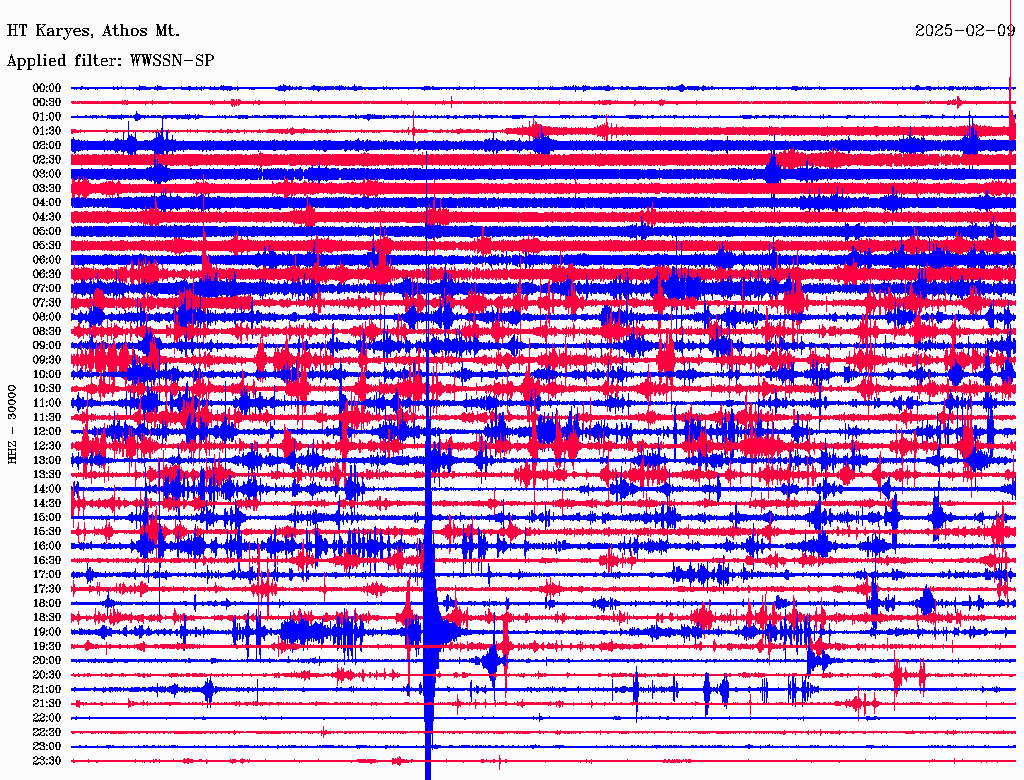
Task: Click the 19:00 time label
Action: coord(47,632)
